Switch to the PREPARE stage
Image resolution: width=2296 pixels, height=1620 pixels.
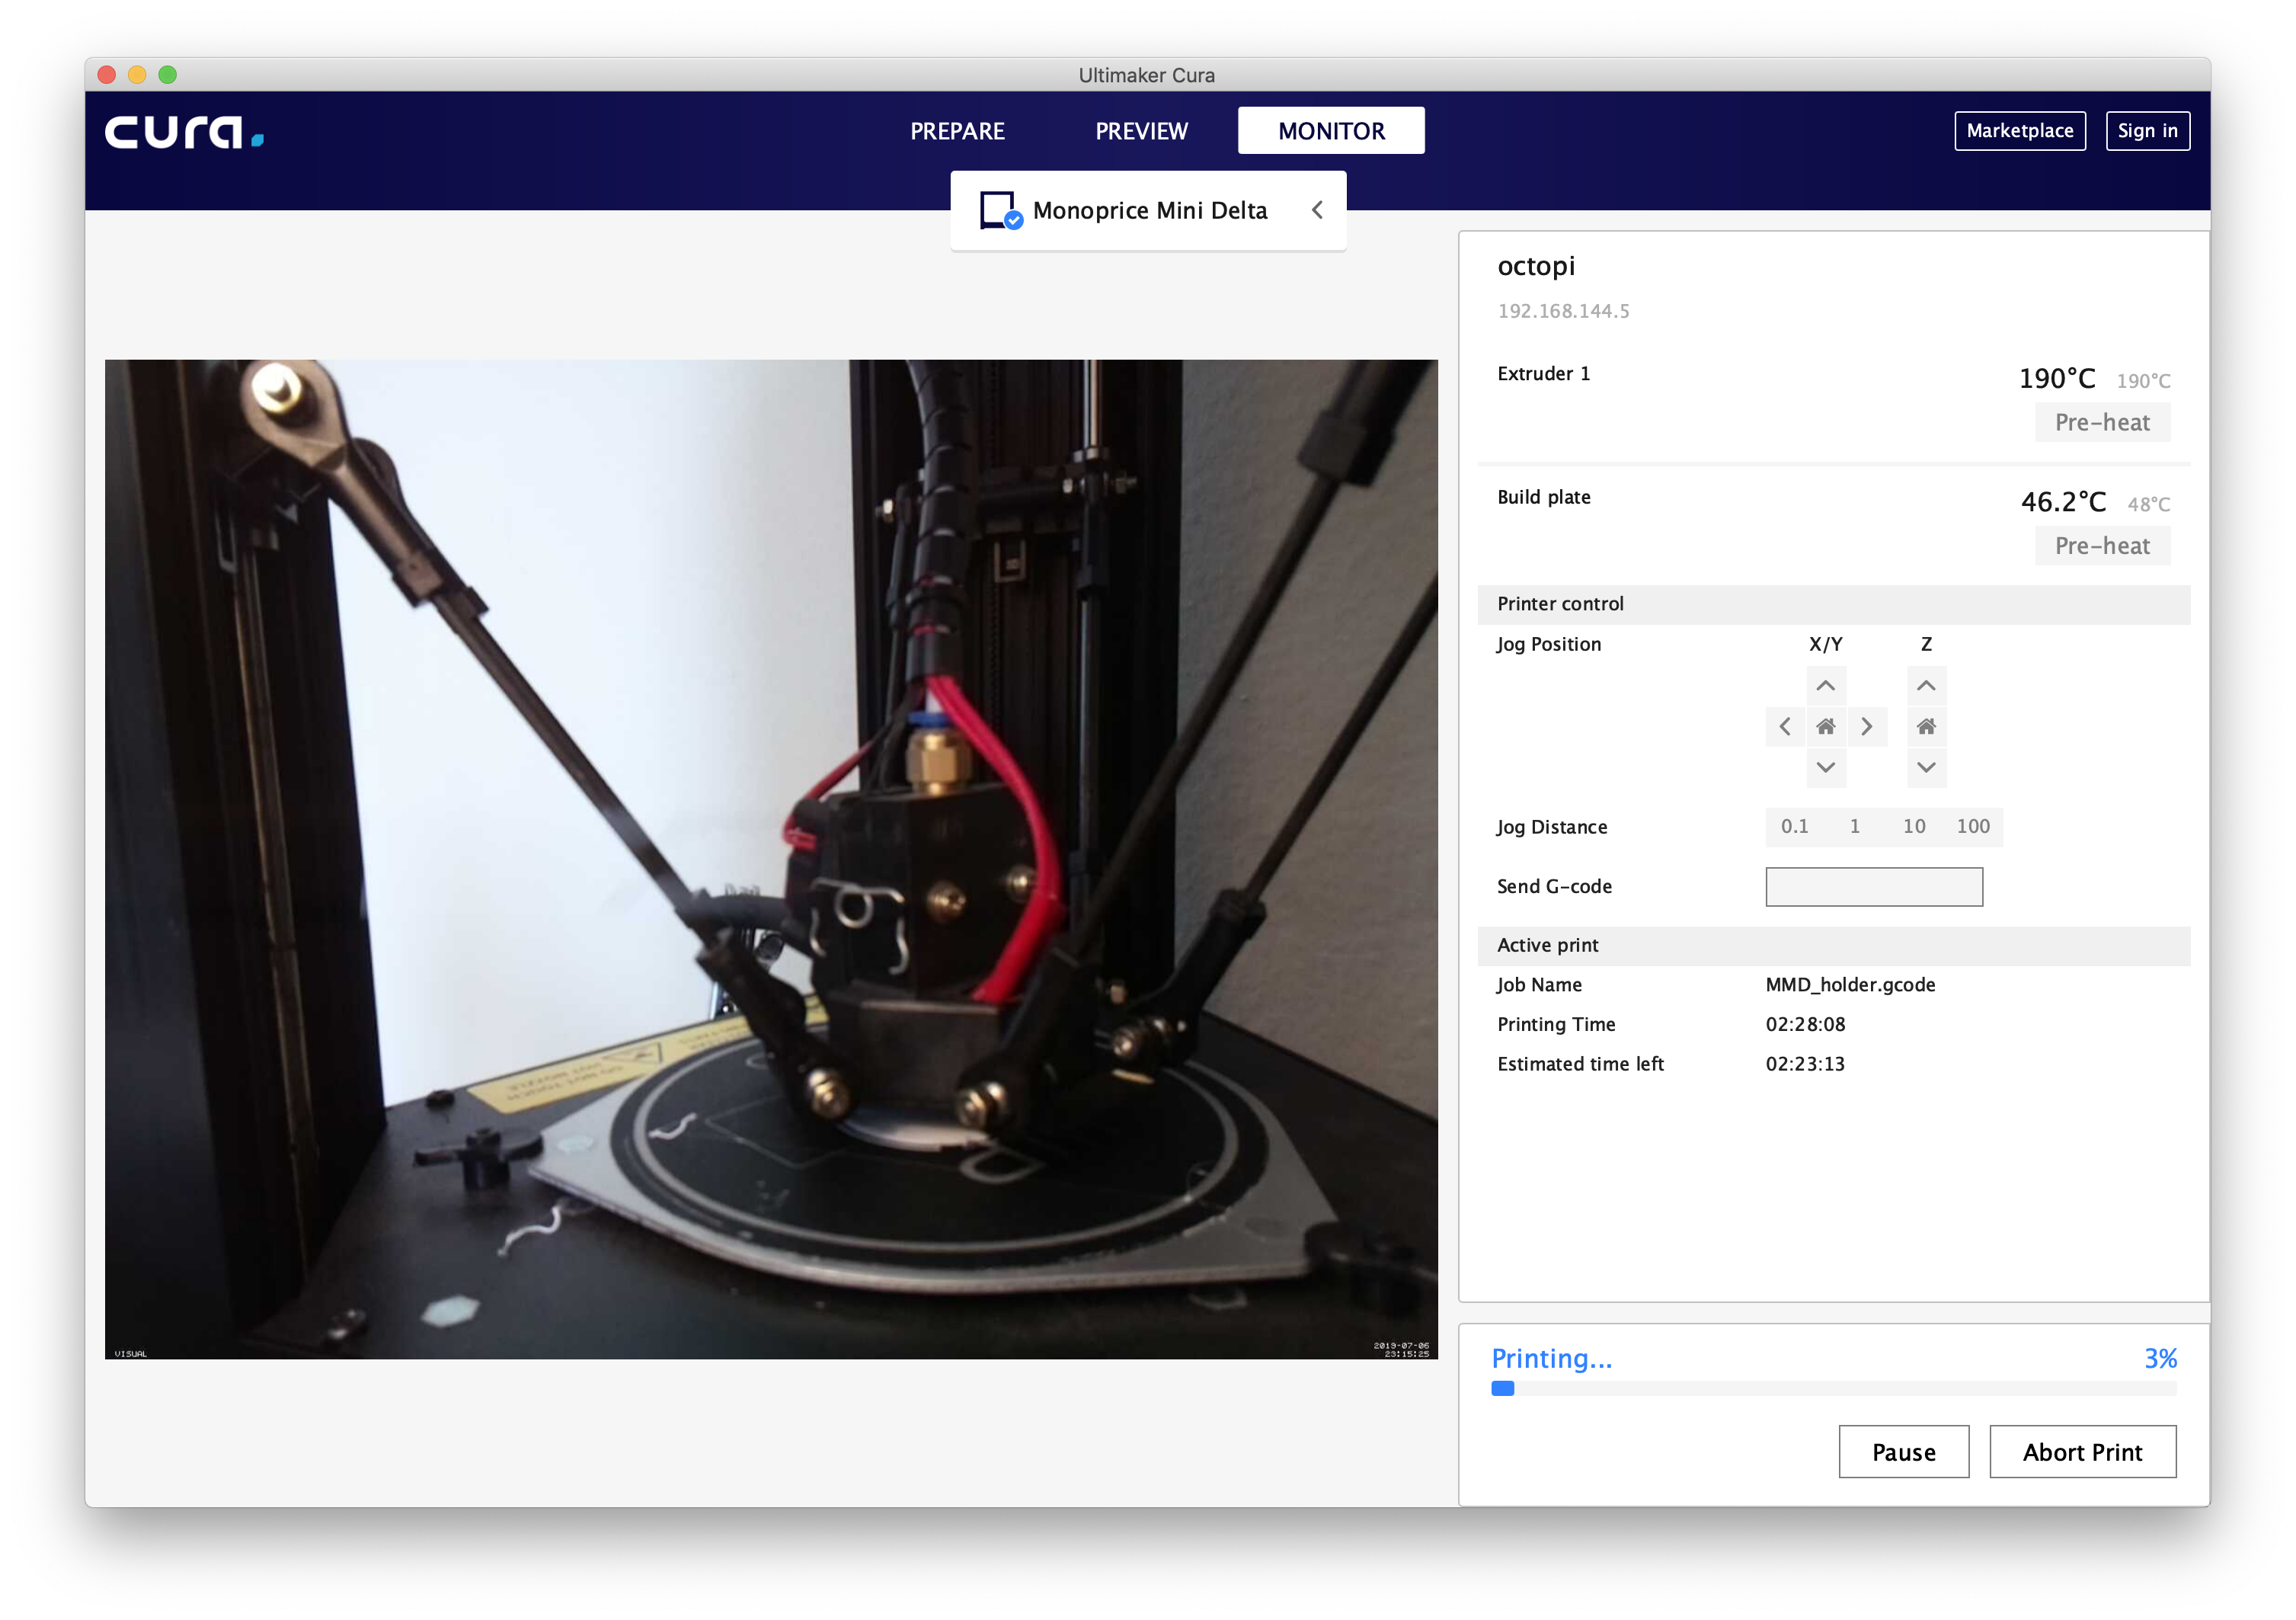[957, 131]
